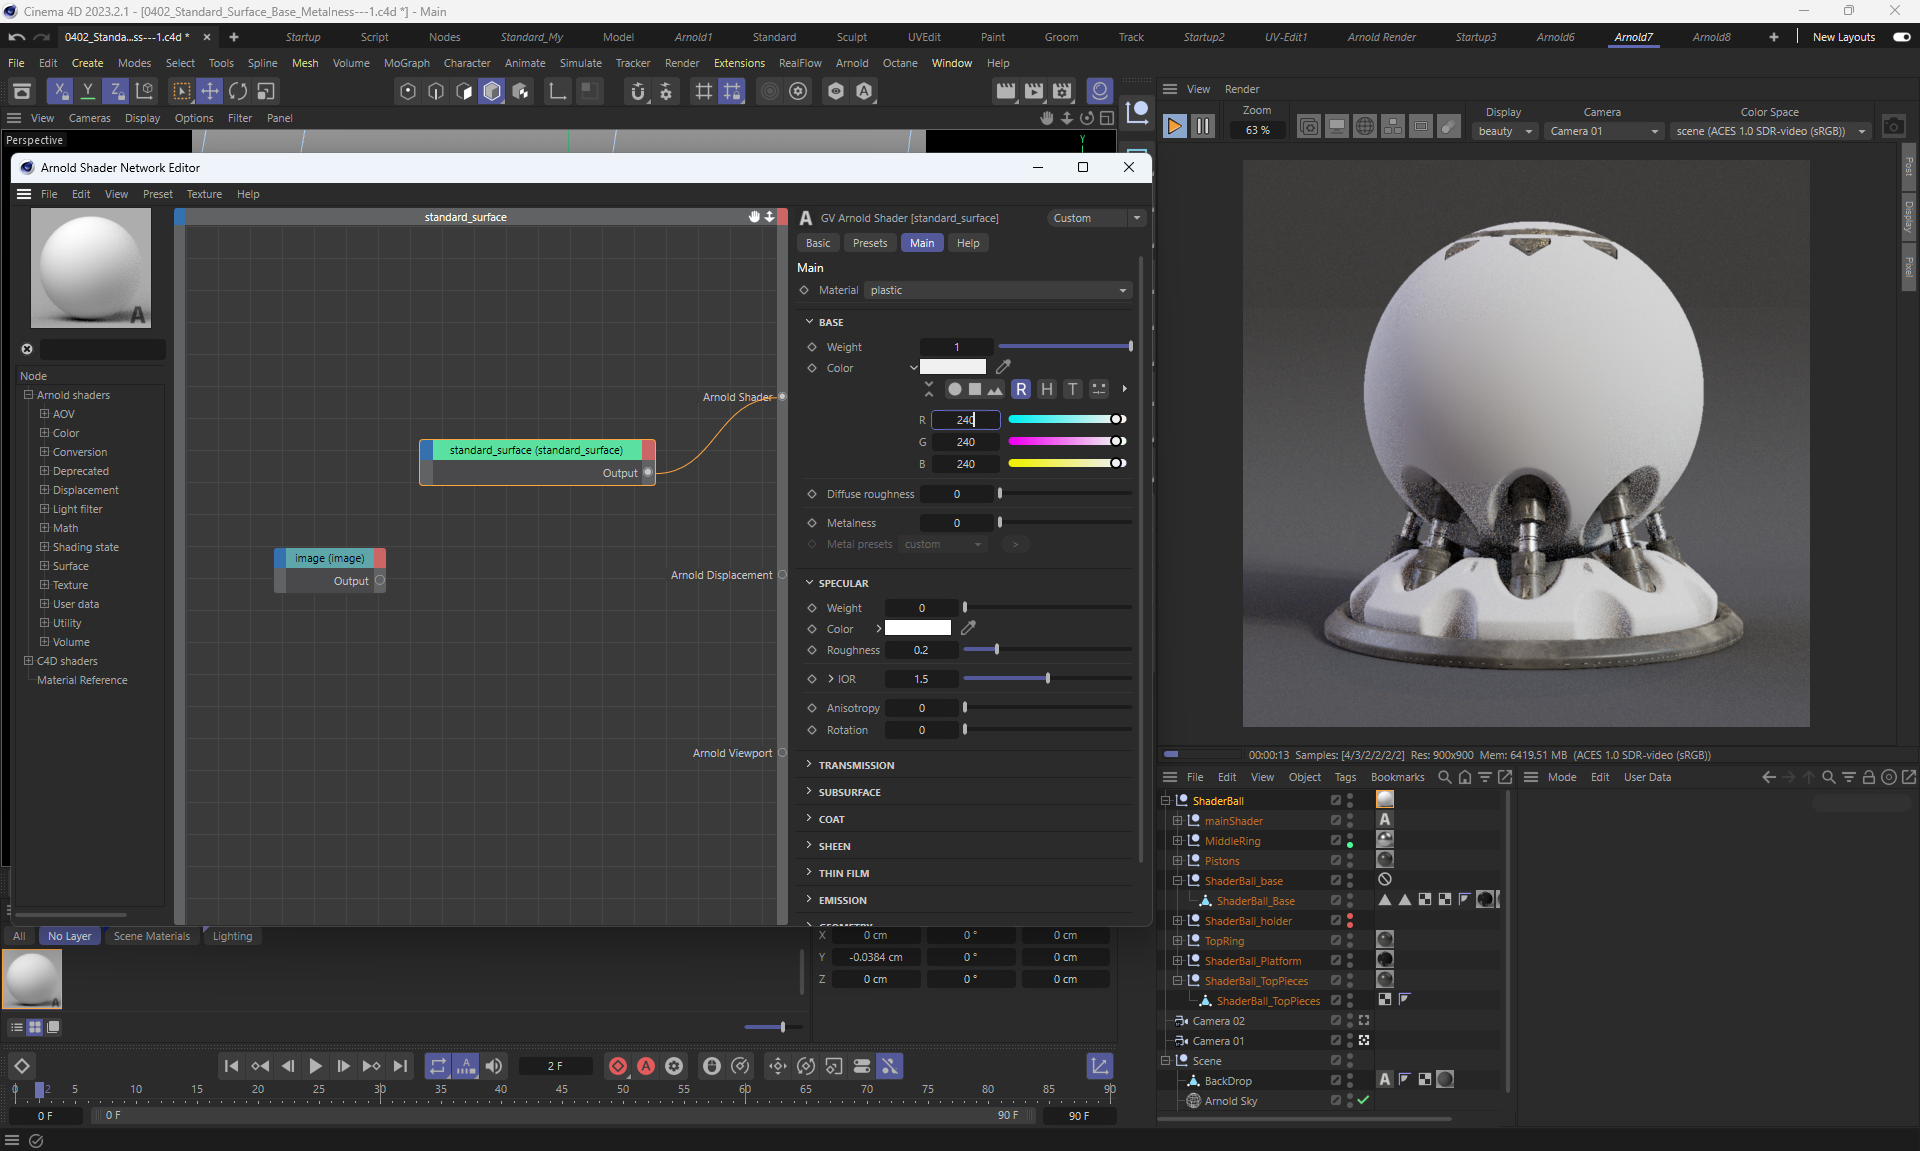Select the Rotate tool in the toolbar
This screenshot has width=1920, height=1151.
pos(238,91)
